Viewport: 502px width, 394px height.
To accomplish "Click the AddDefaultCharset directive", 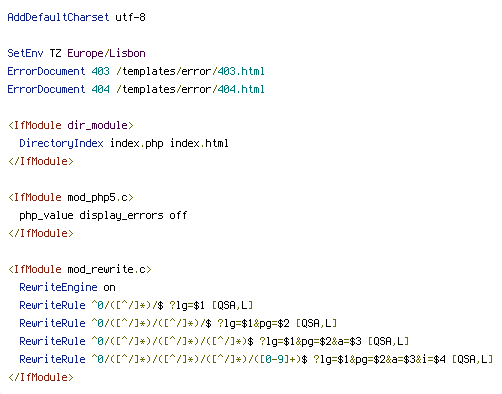I will coord(58,17).
